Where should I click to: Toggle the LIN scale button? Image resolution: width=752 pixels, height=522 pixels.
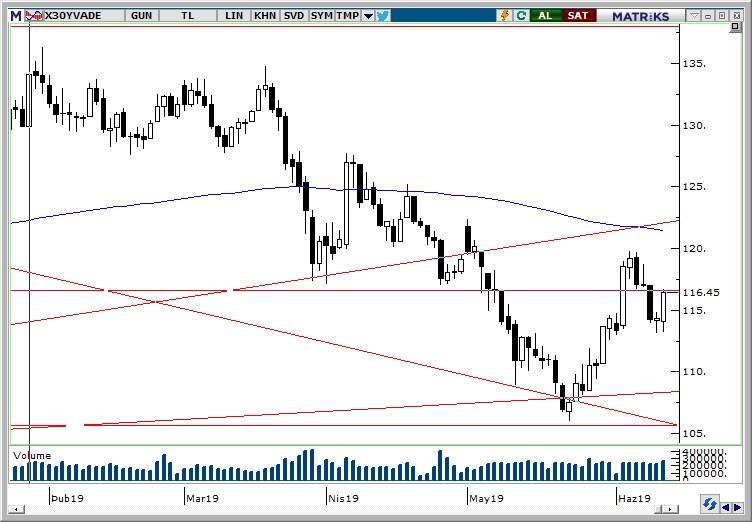pyautogui.click(x=234, y=16)
